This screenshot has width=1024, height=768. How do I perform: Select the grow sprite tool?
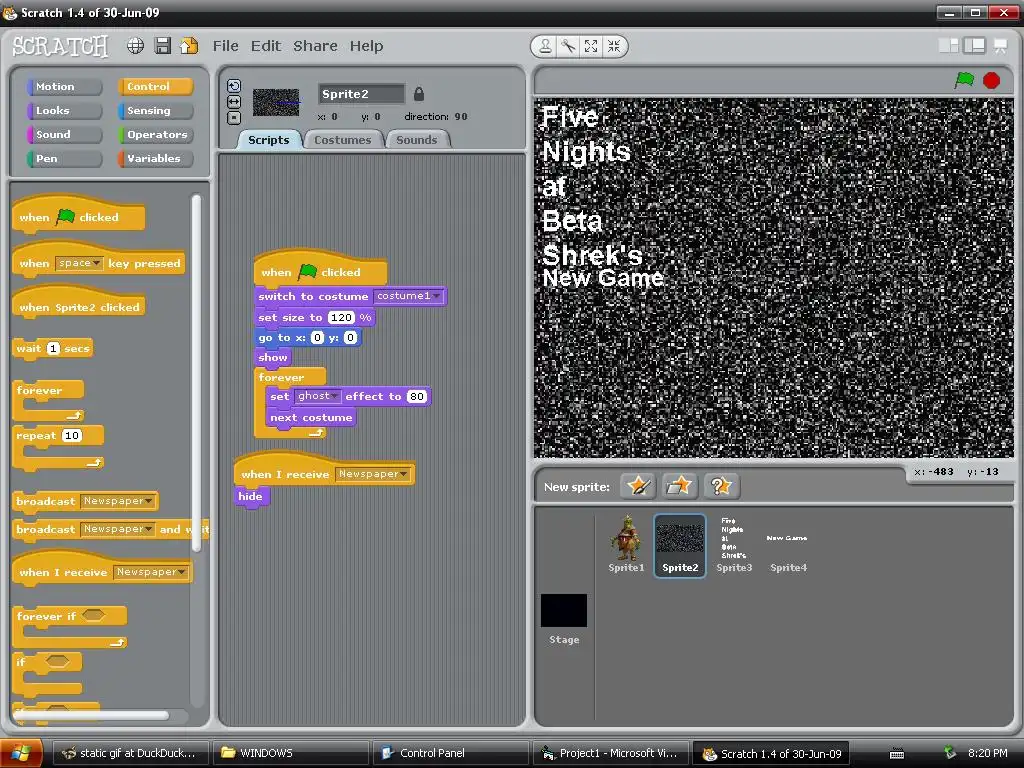click(591, 46)
